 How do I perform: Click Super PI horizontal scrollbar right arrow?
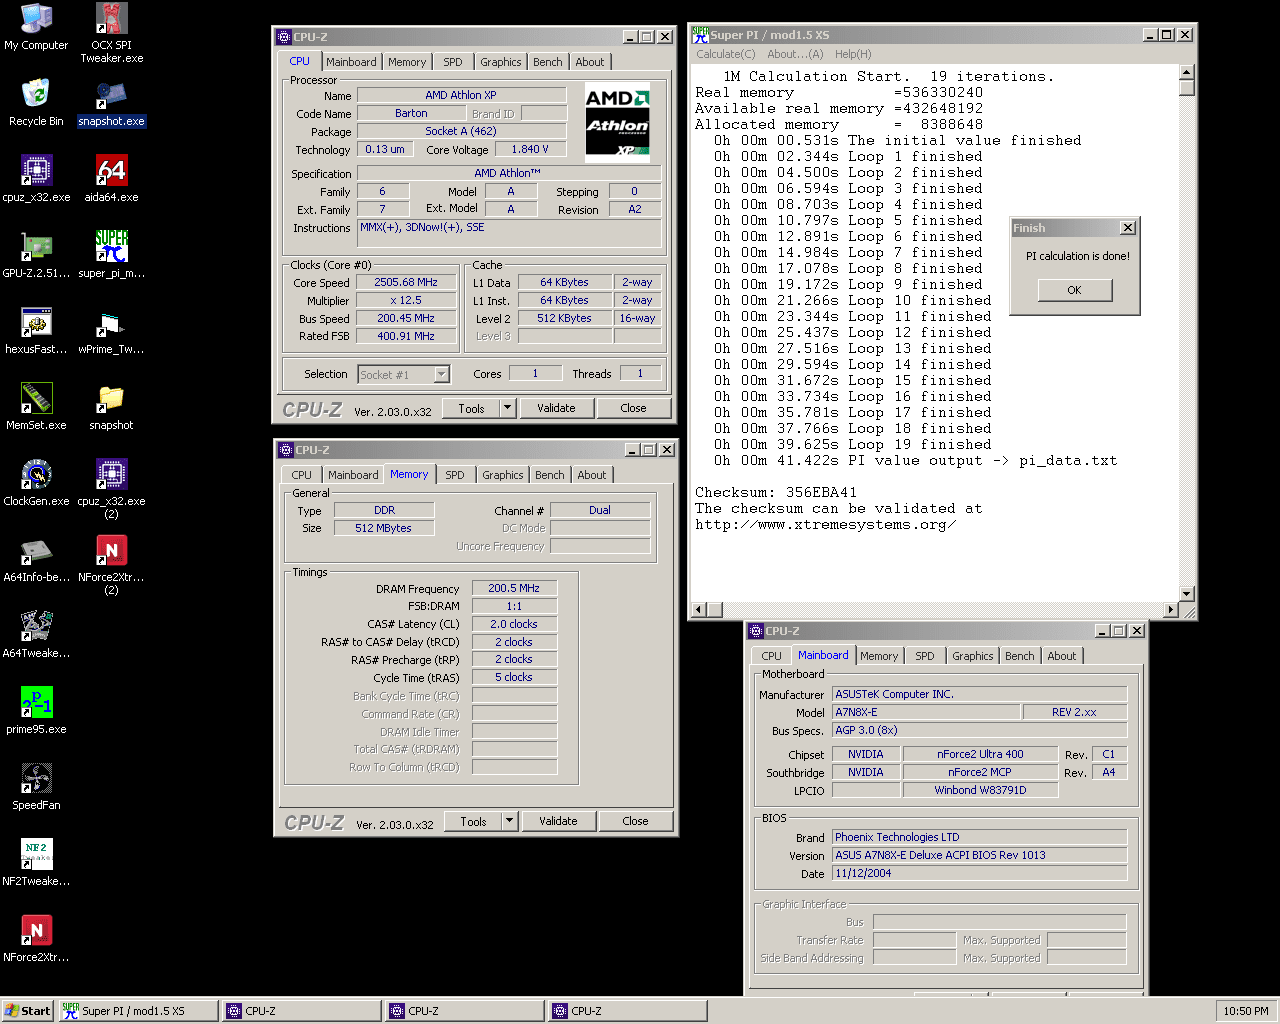pyautogui.click(x=1172, y=609)
